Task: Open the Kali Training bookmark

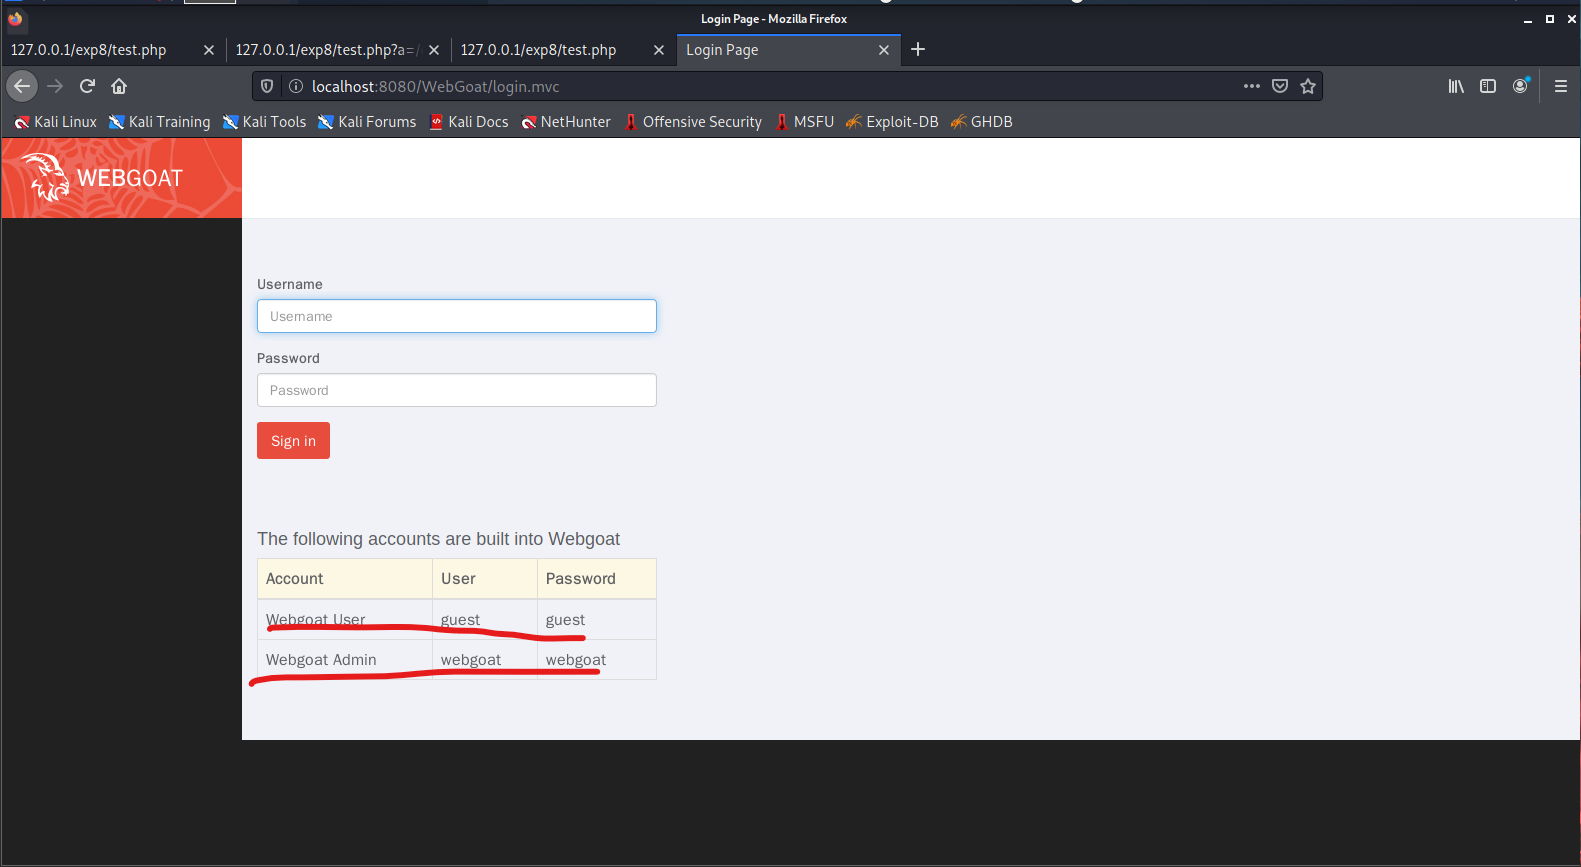Action: pos(159,122)
